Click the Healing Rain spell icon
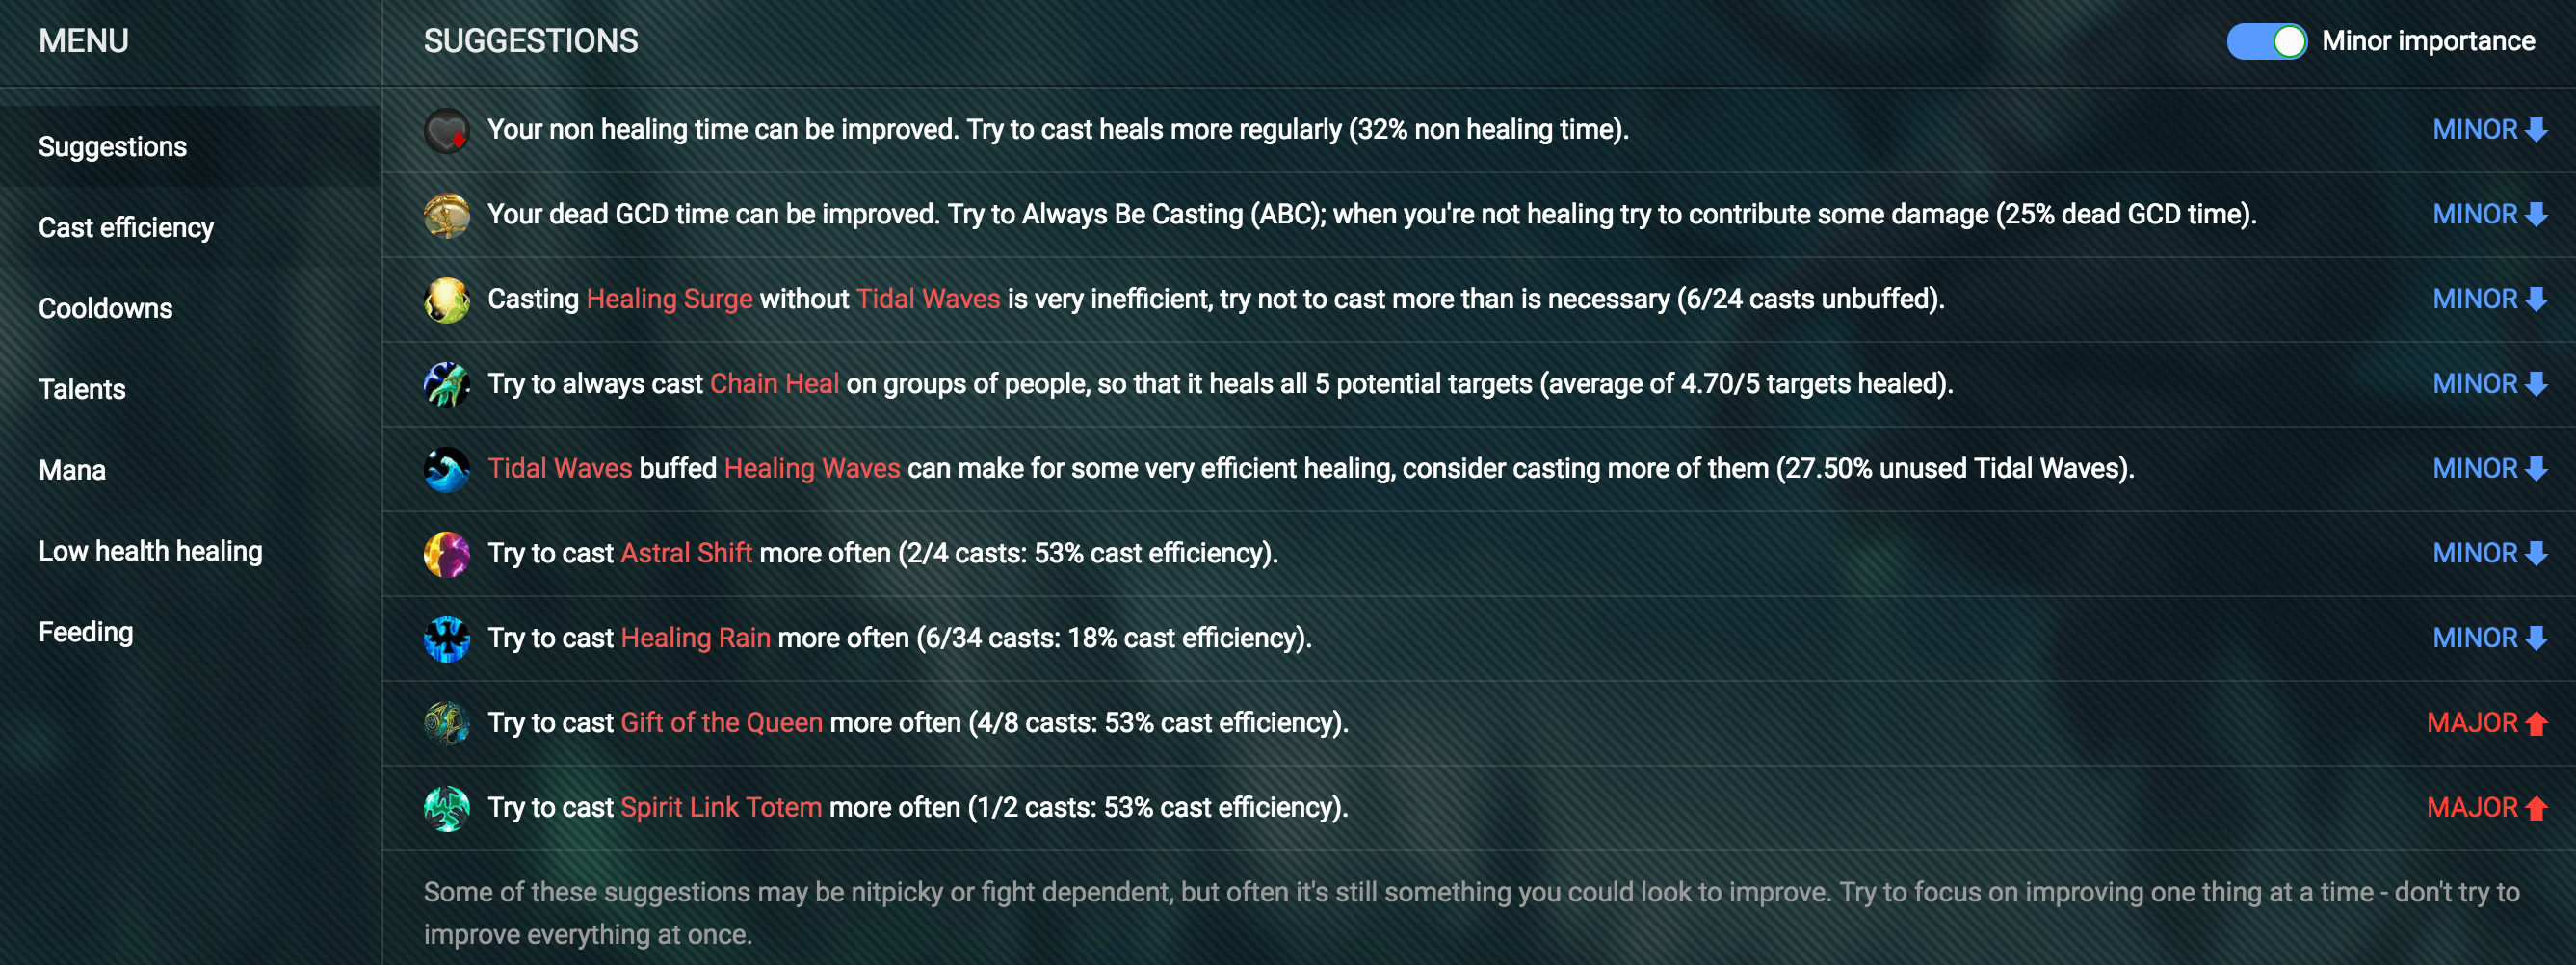This screenshot has width=2576, height=965. tap(446, 639)
